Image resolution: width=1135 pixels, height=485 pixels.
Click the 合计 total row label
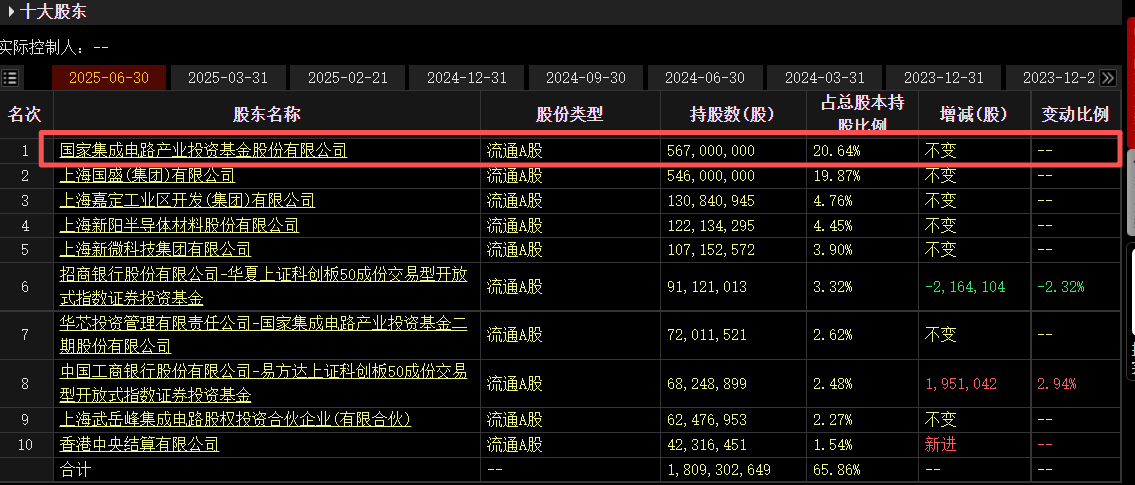[x=75, y=470]
